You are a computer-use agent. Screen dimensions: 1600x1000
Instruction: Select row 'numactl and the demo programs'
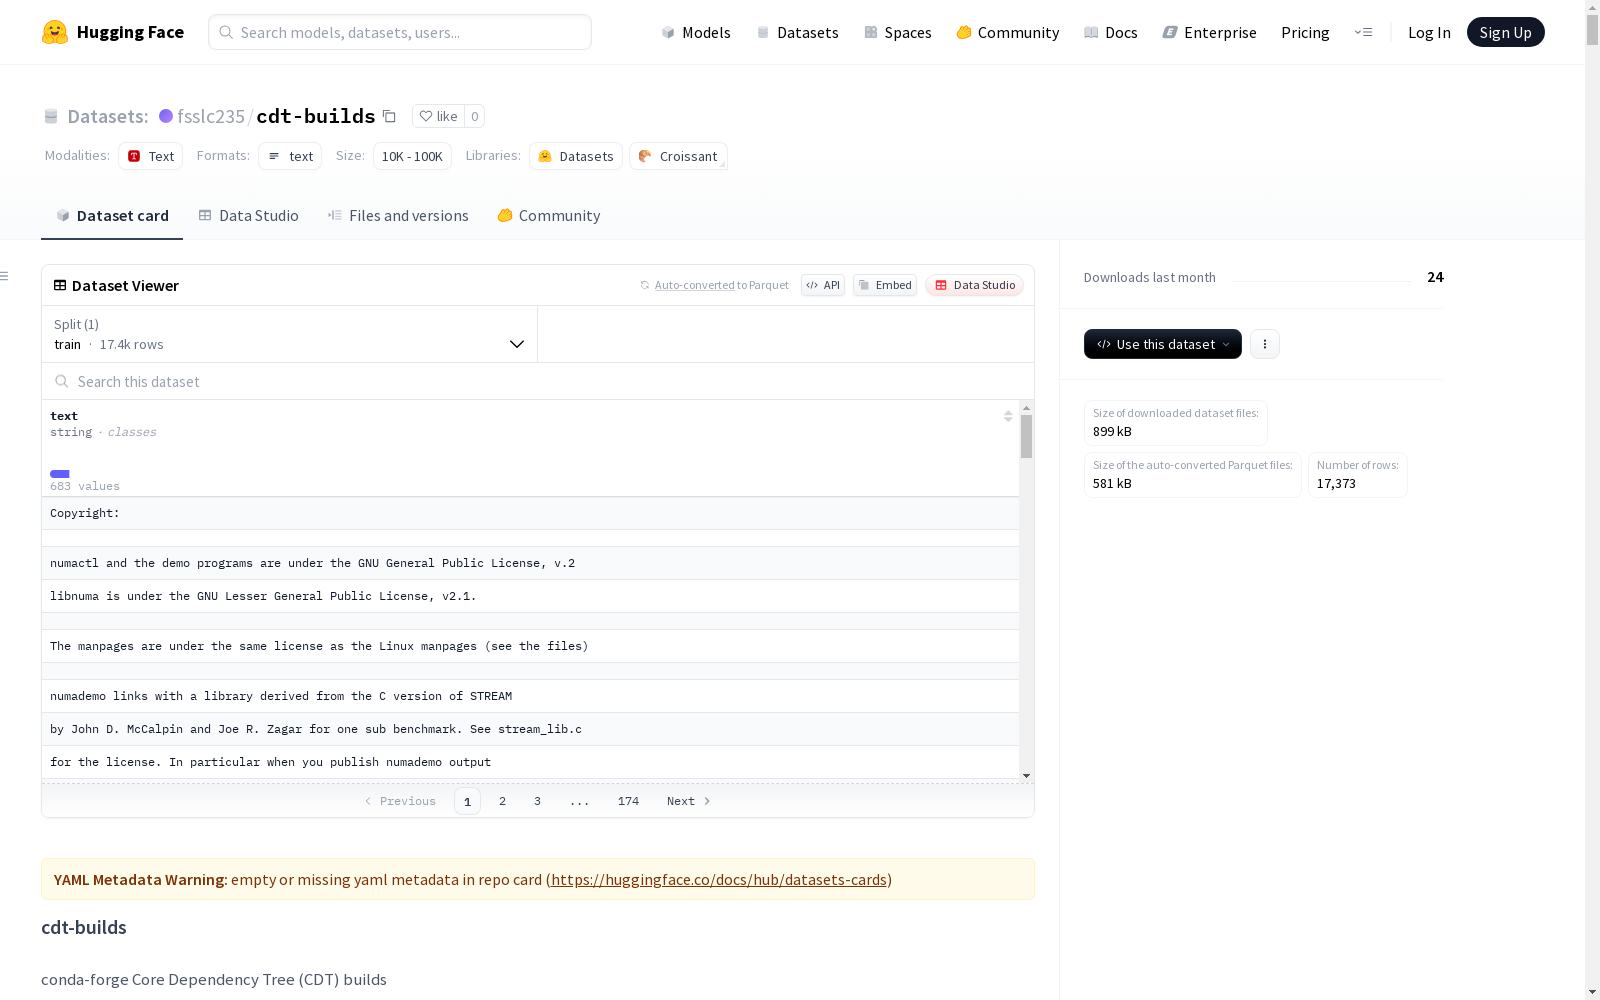(x=530, y=563)
